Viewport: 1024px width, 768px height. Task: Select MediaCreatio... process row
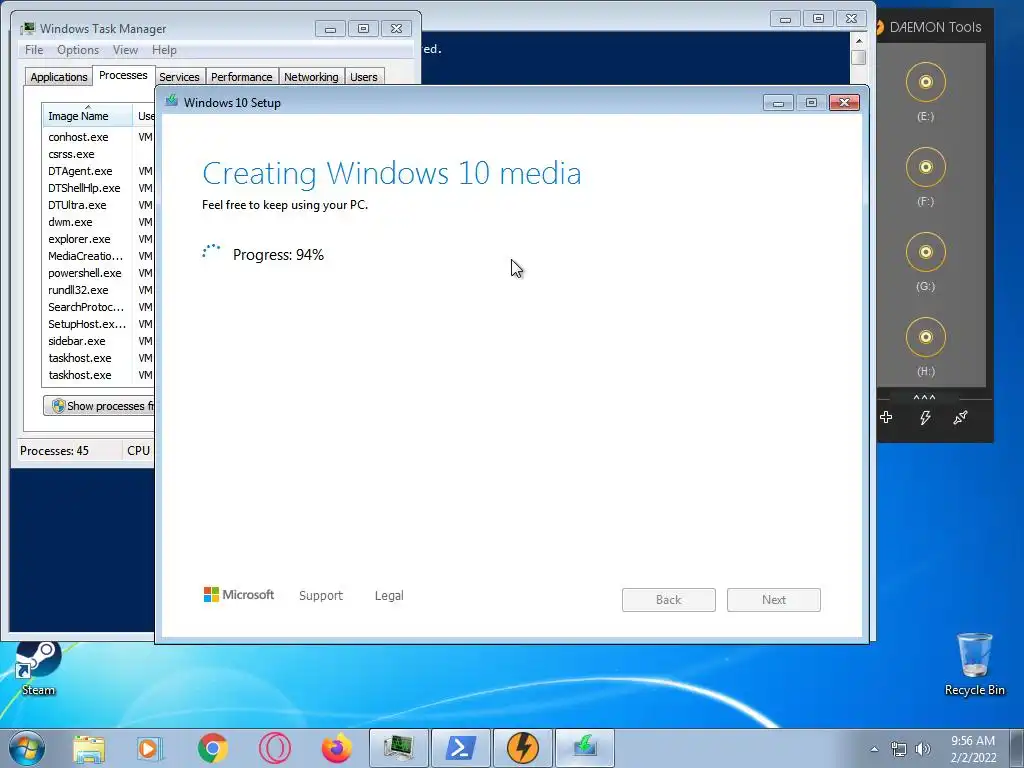point(98,256)
